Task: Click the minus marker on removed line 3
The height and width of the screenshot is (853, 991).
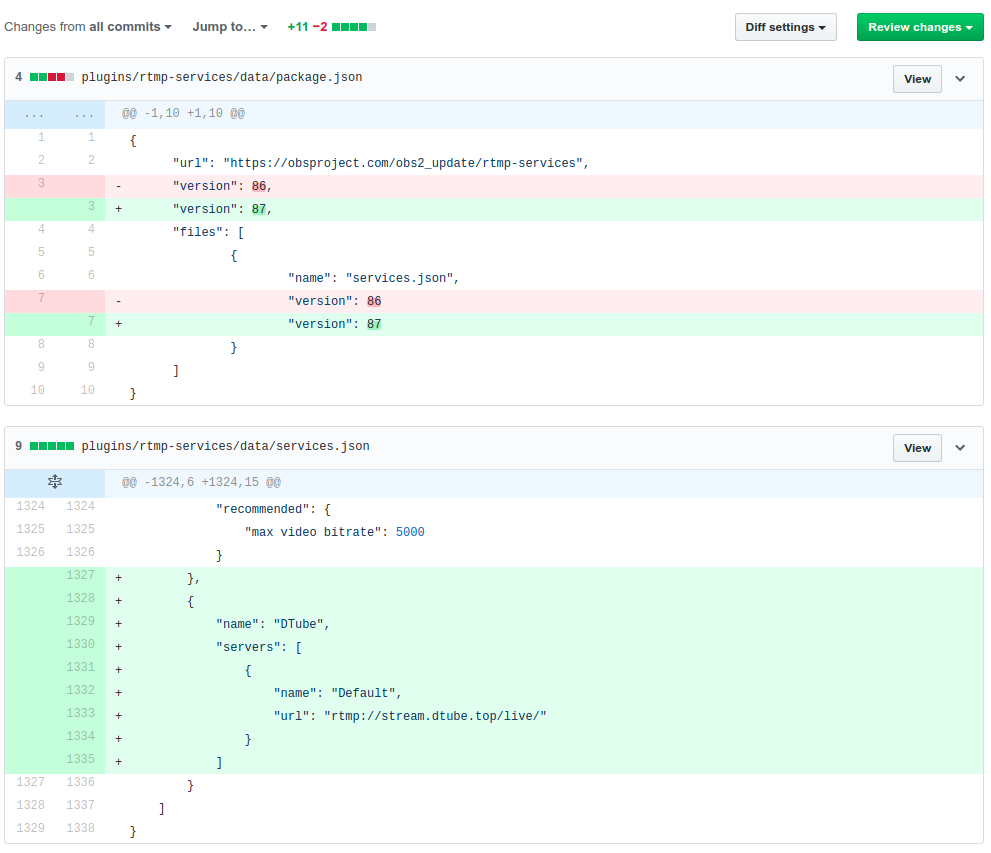Action: click(x=118, y=186)
